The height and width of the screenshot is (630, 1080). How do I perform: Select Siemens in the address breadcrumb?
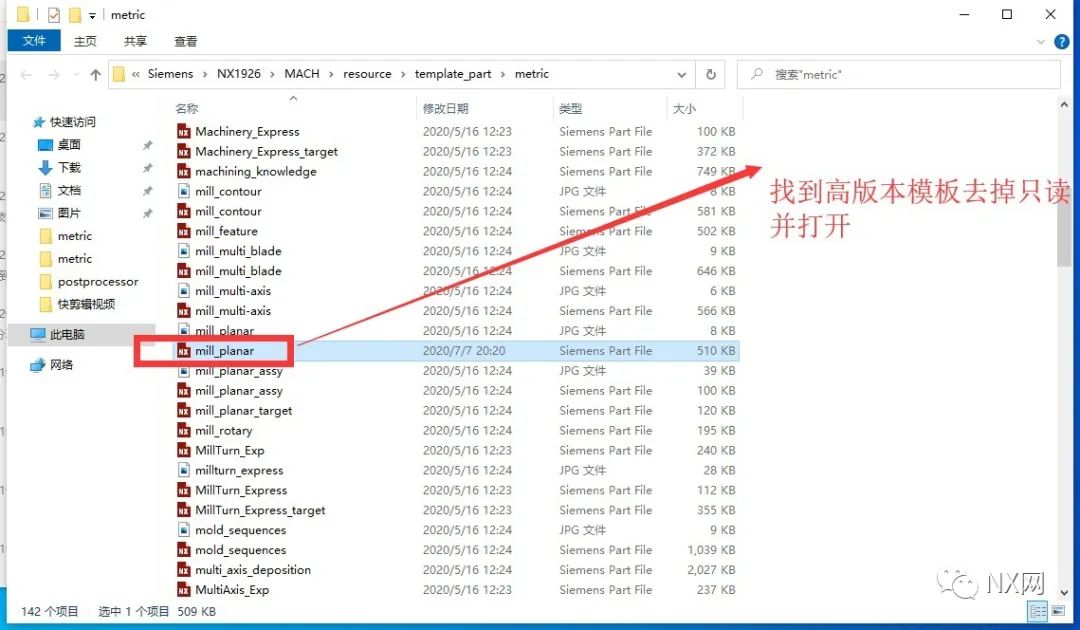point(170,74)
